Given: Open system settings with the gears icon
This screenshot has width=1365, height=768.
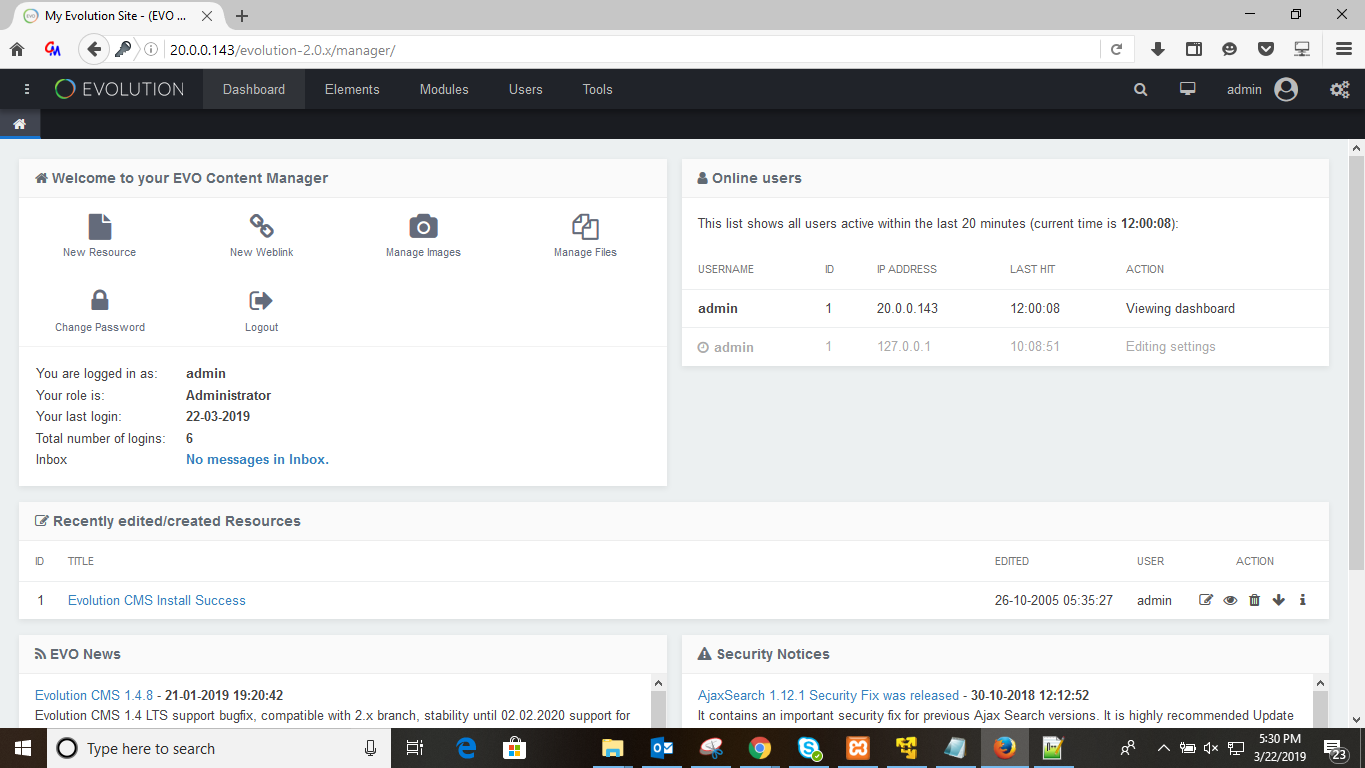Looking at the screenshot, I should 1339,89.
